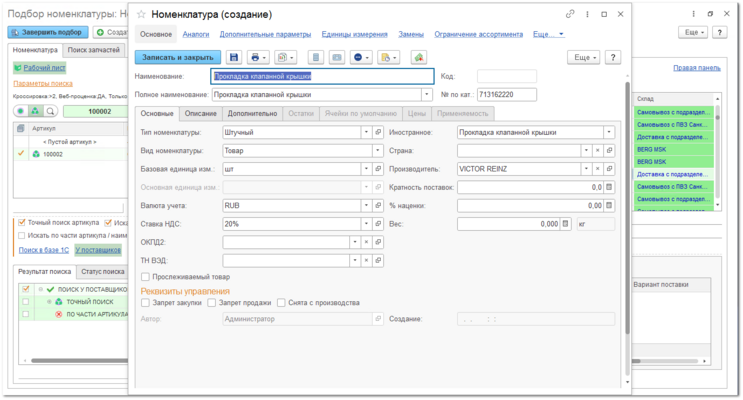Expand the Иностранное dropdown arrow
This screenshot has width=743, height=400.
[609, 132]
